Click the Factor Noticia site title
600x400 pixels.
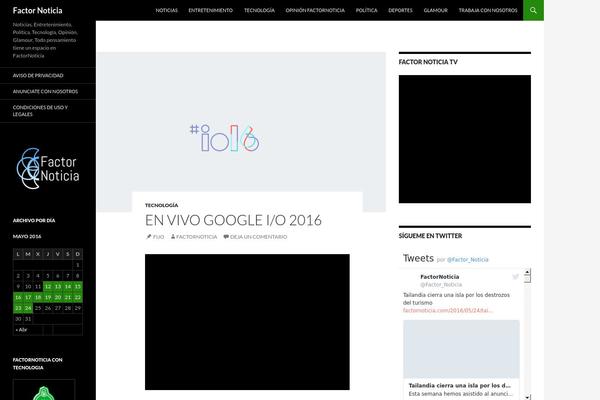[x=37, y=10]
